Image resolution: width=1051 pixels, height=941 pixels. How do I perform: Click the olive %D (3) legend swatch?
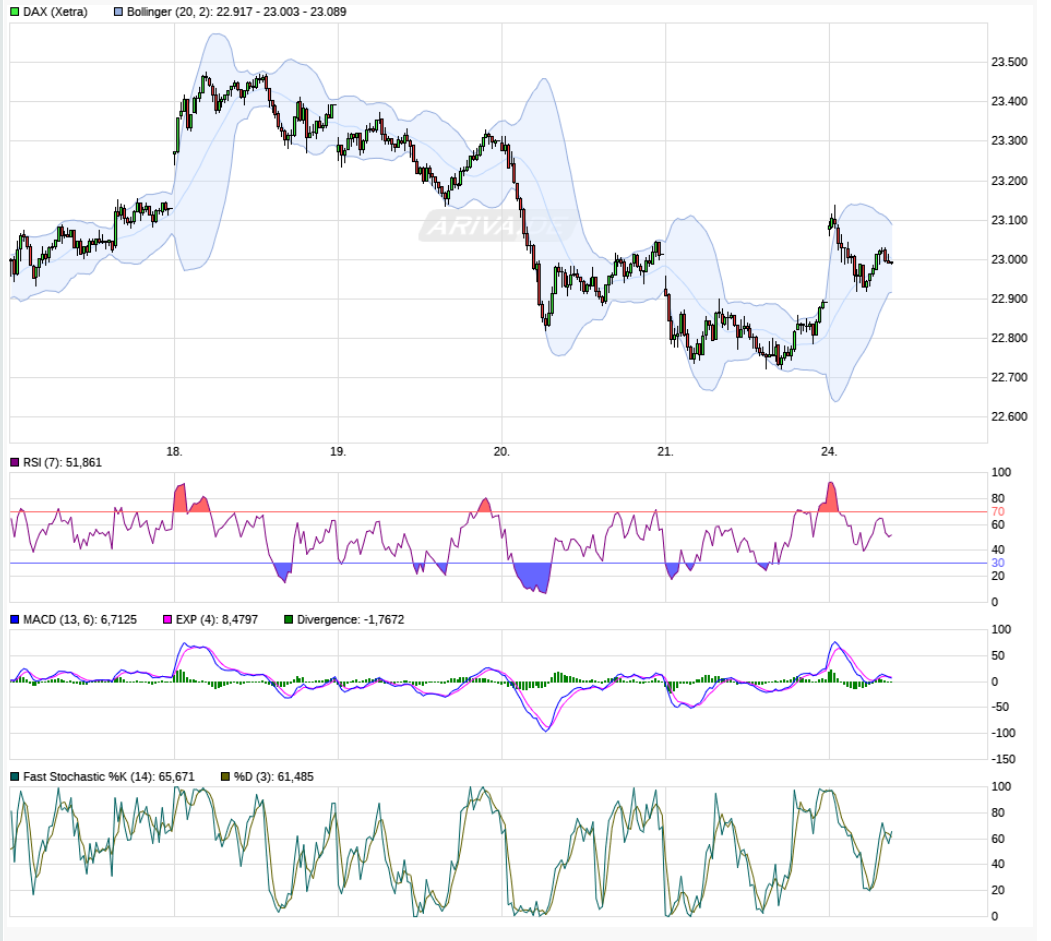[225, 776]
